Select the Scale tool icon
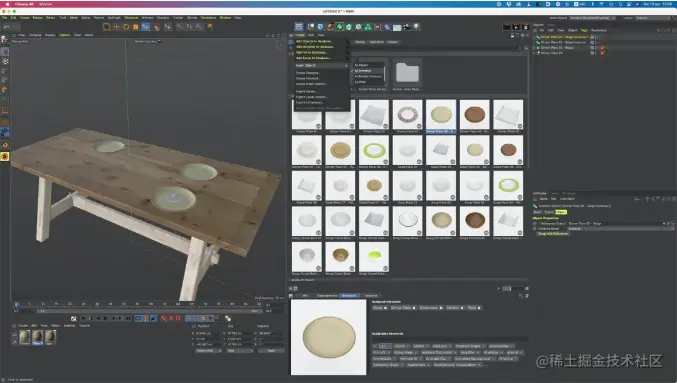The height and width of the screenshot is (383, 677). (x=136, y=27)
